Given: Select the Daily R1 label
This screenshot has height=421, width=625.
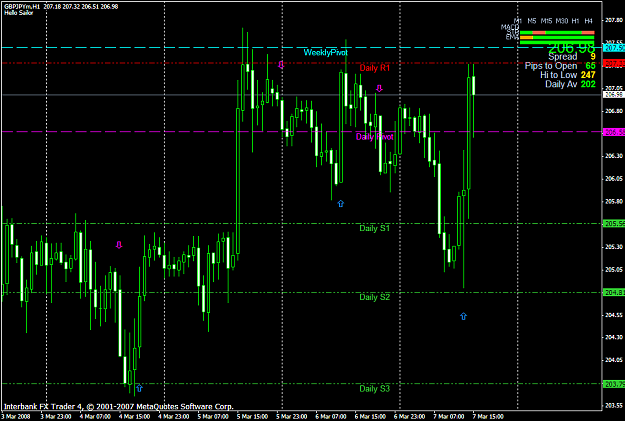Looking at the screenshot, I should coord(374,68).
